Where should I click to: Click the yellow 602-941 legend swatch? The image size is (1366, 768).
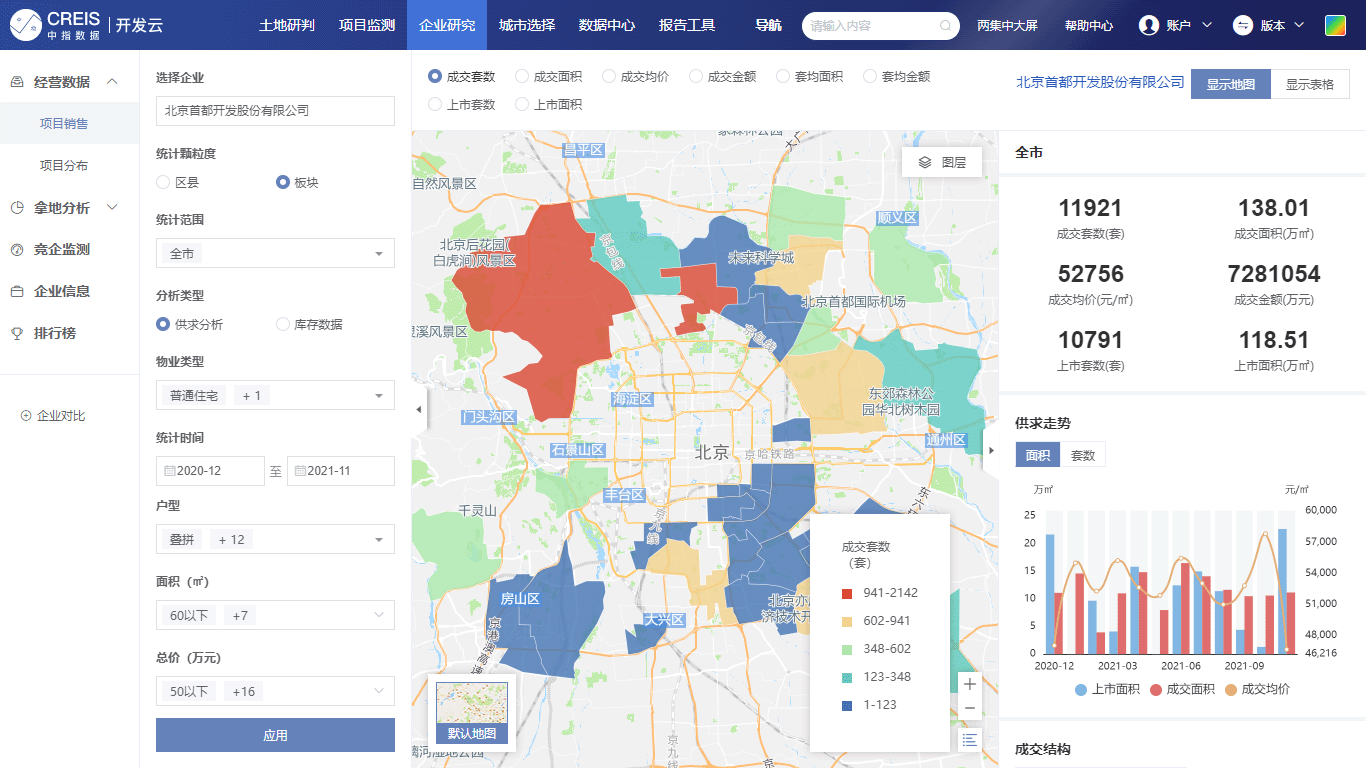click(847, 621)
